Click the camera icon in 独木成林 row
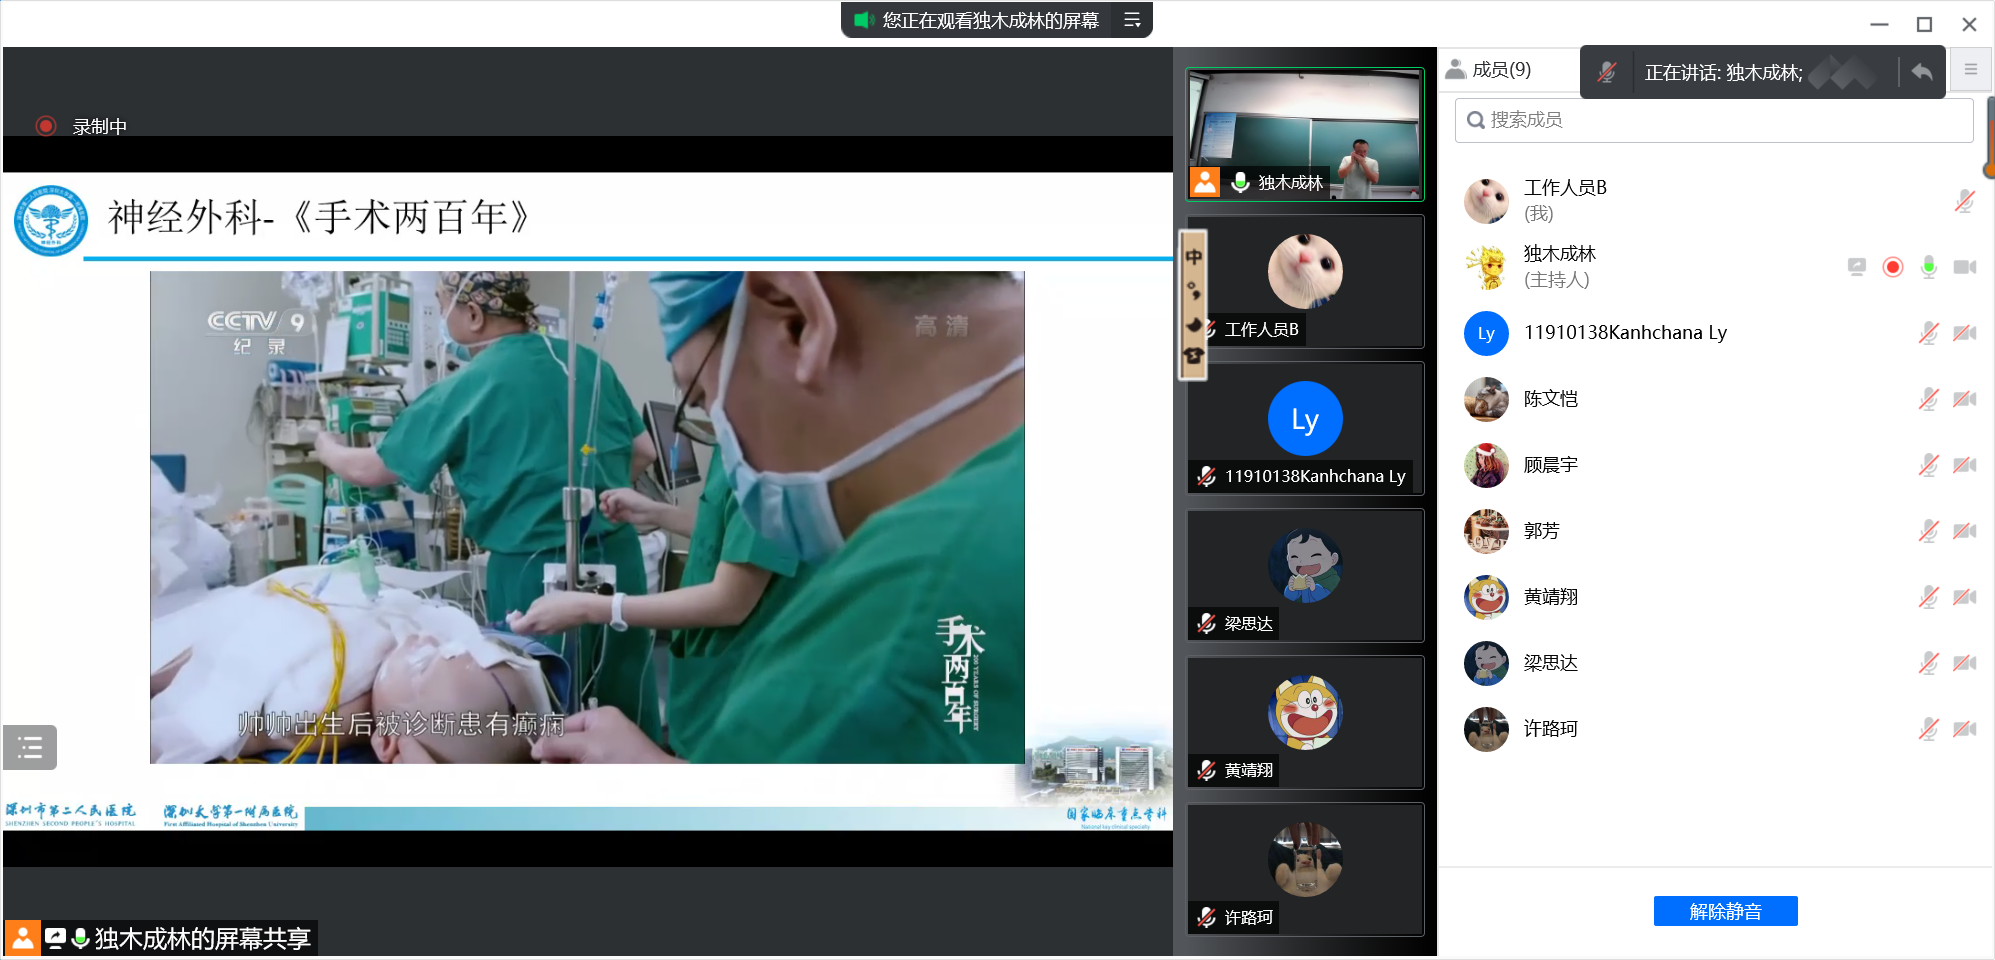 coord(1965,267)
